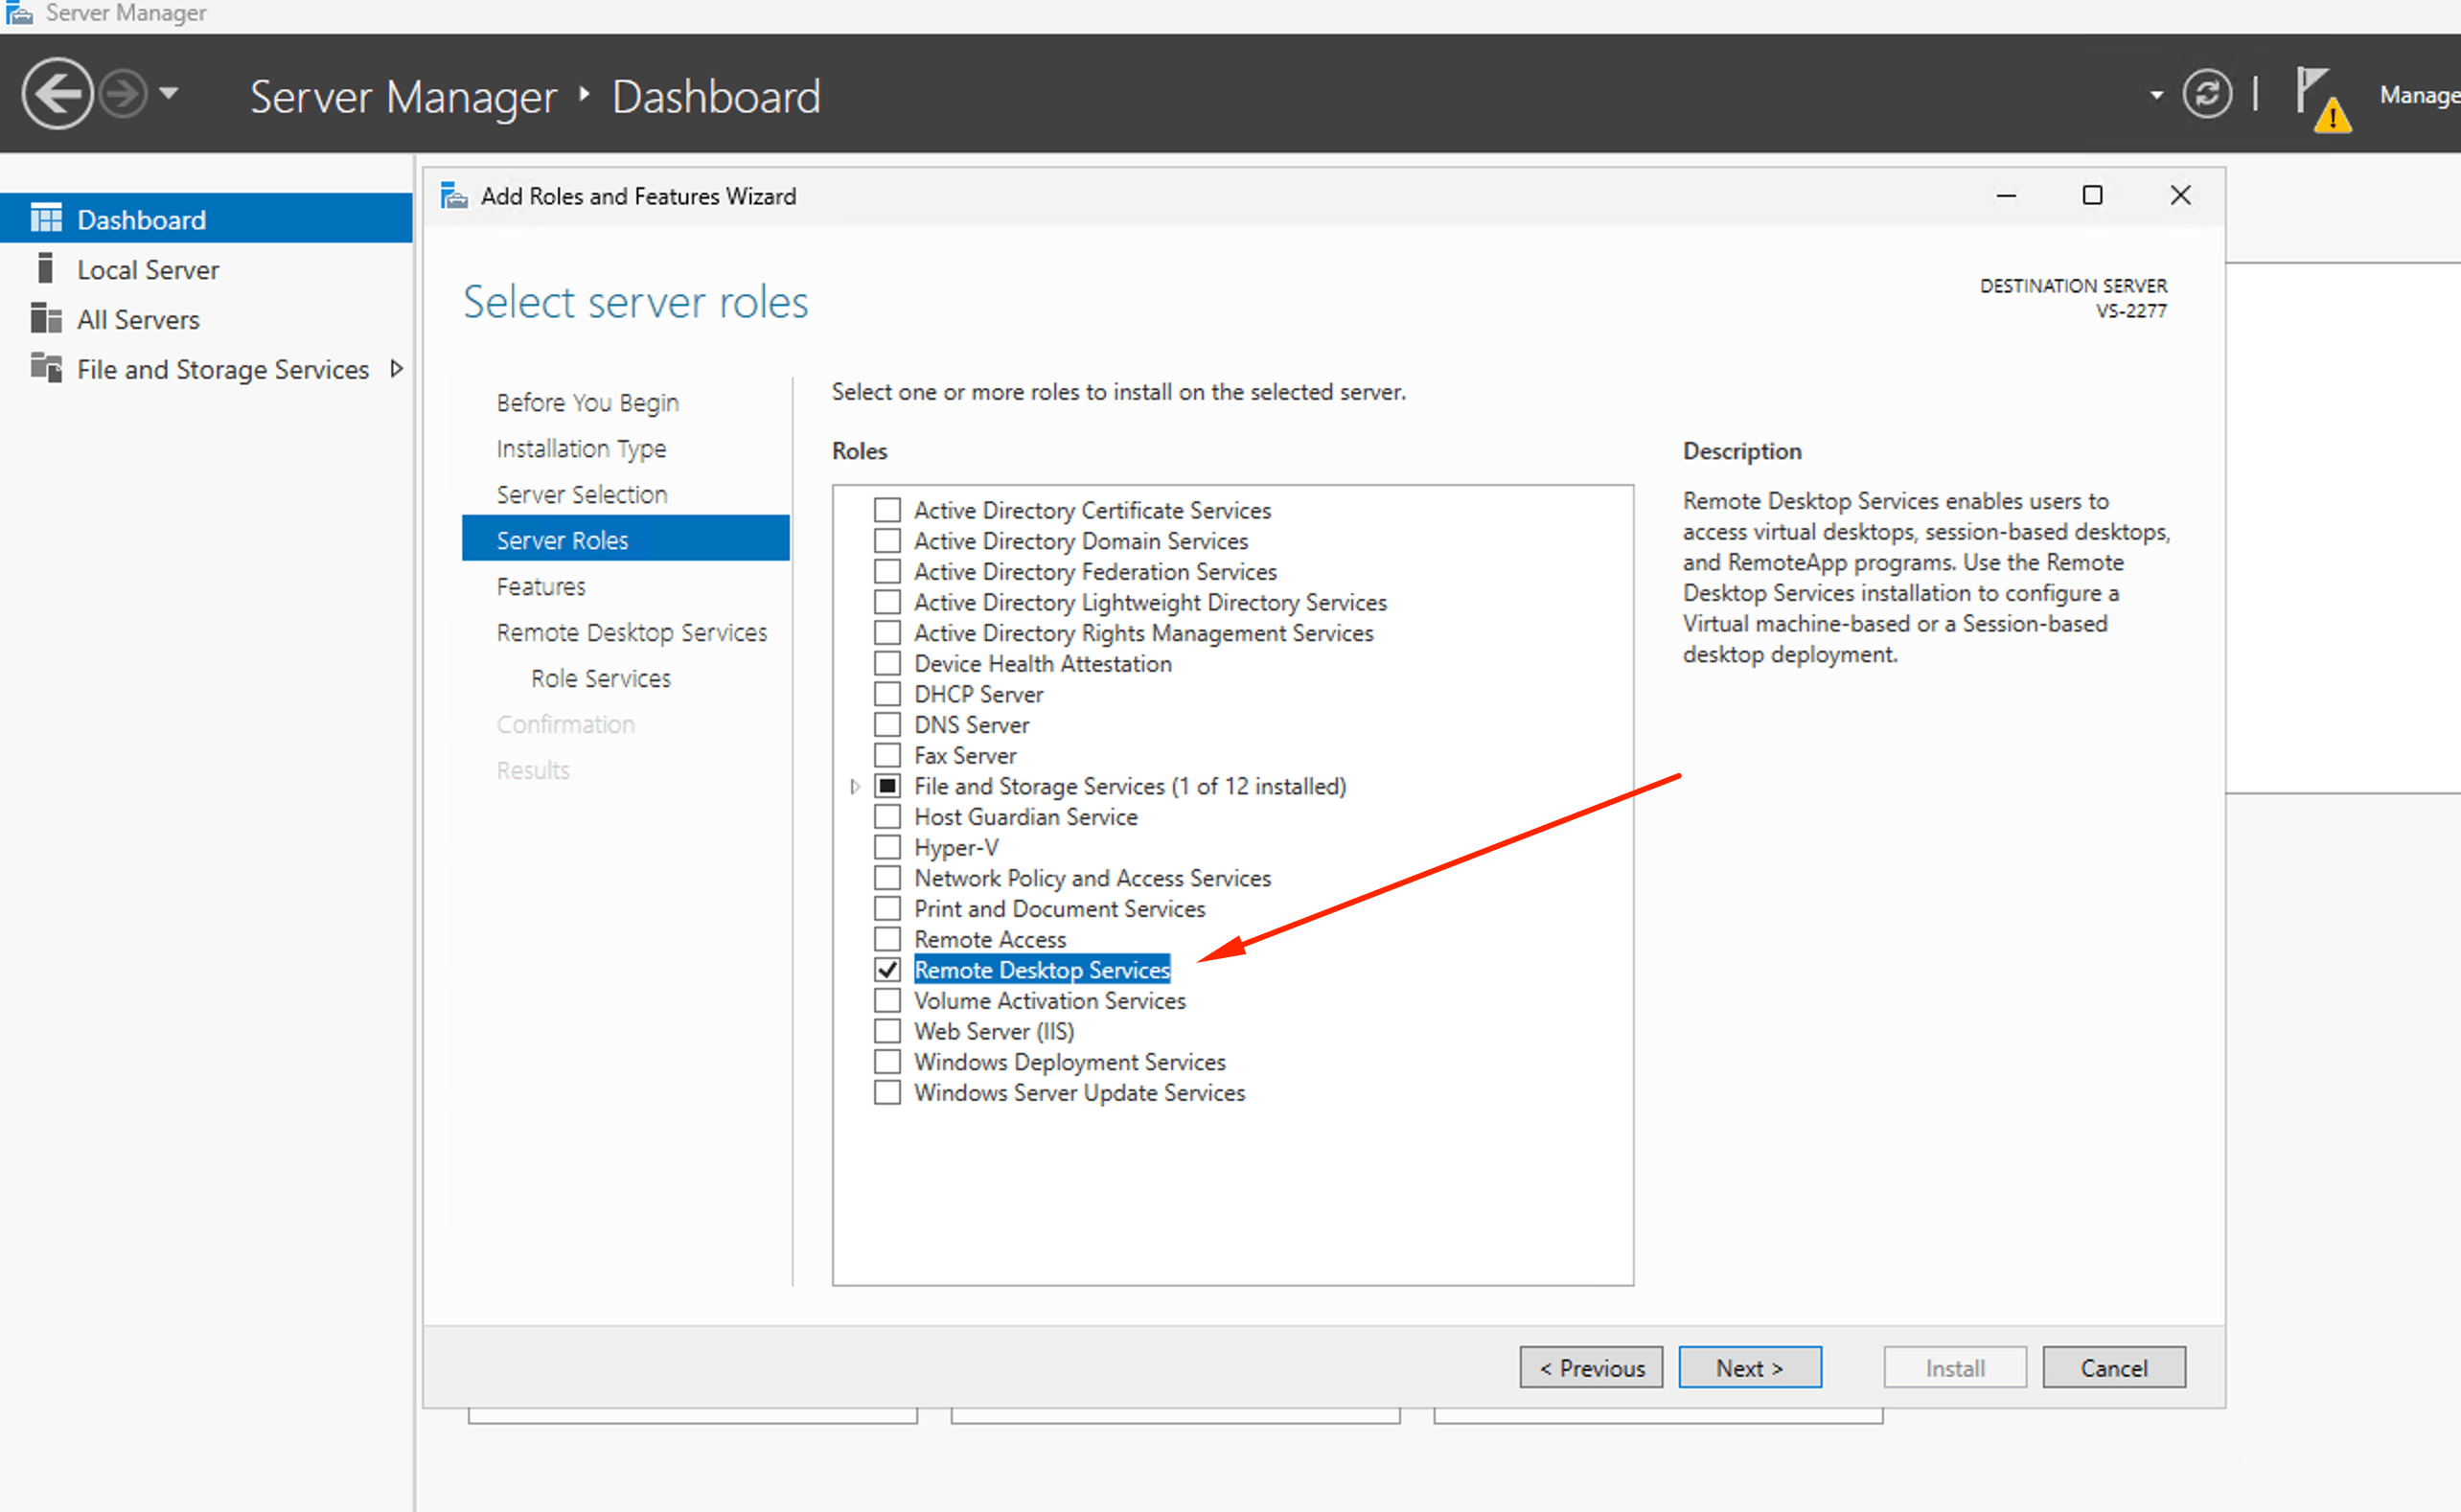Toggle File and Storage Services checkbox
This screenshot has width=2461, height=1512.
tap(887, 786)
